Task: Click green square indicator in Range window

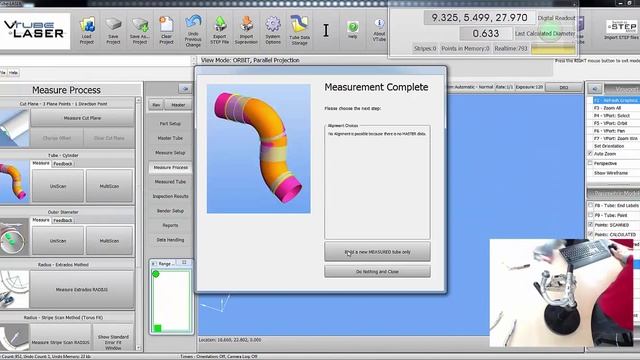Action: [158, 328]
